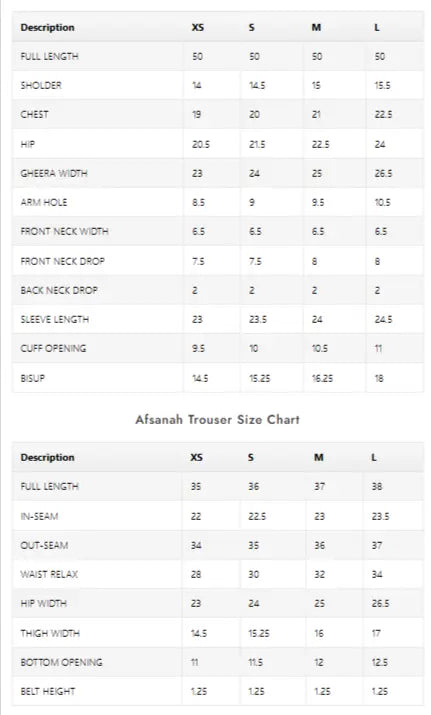Click the SHOLDER row label
This screenshot has width=431, height=715.
pyautogui.click(x=41, y=85)
